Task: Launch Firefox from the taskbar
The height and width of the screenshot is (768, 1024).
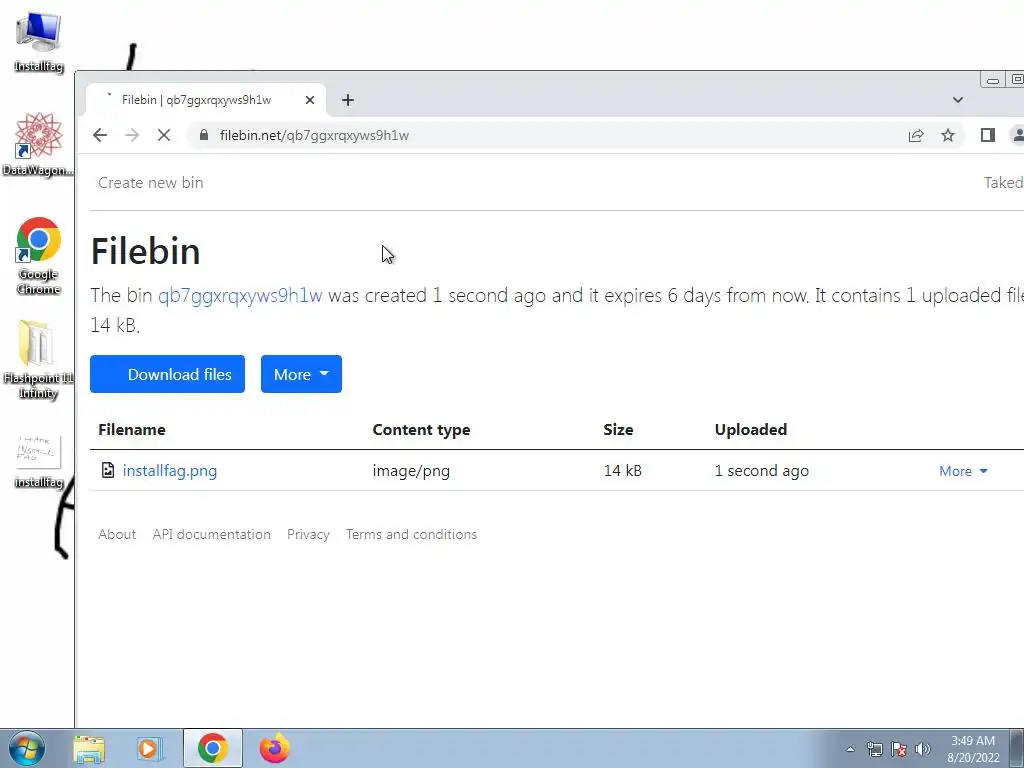Action: [274, 748]
